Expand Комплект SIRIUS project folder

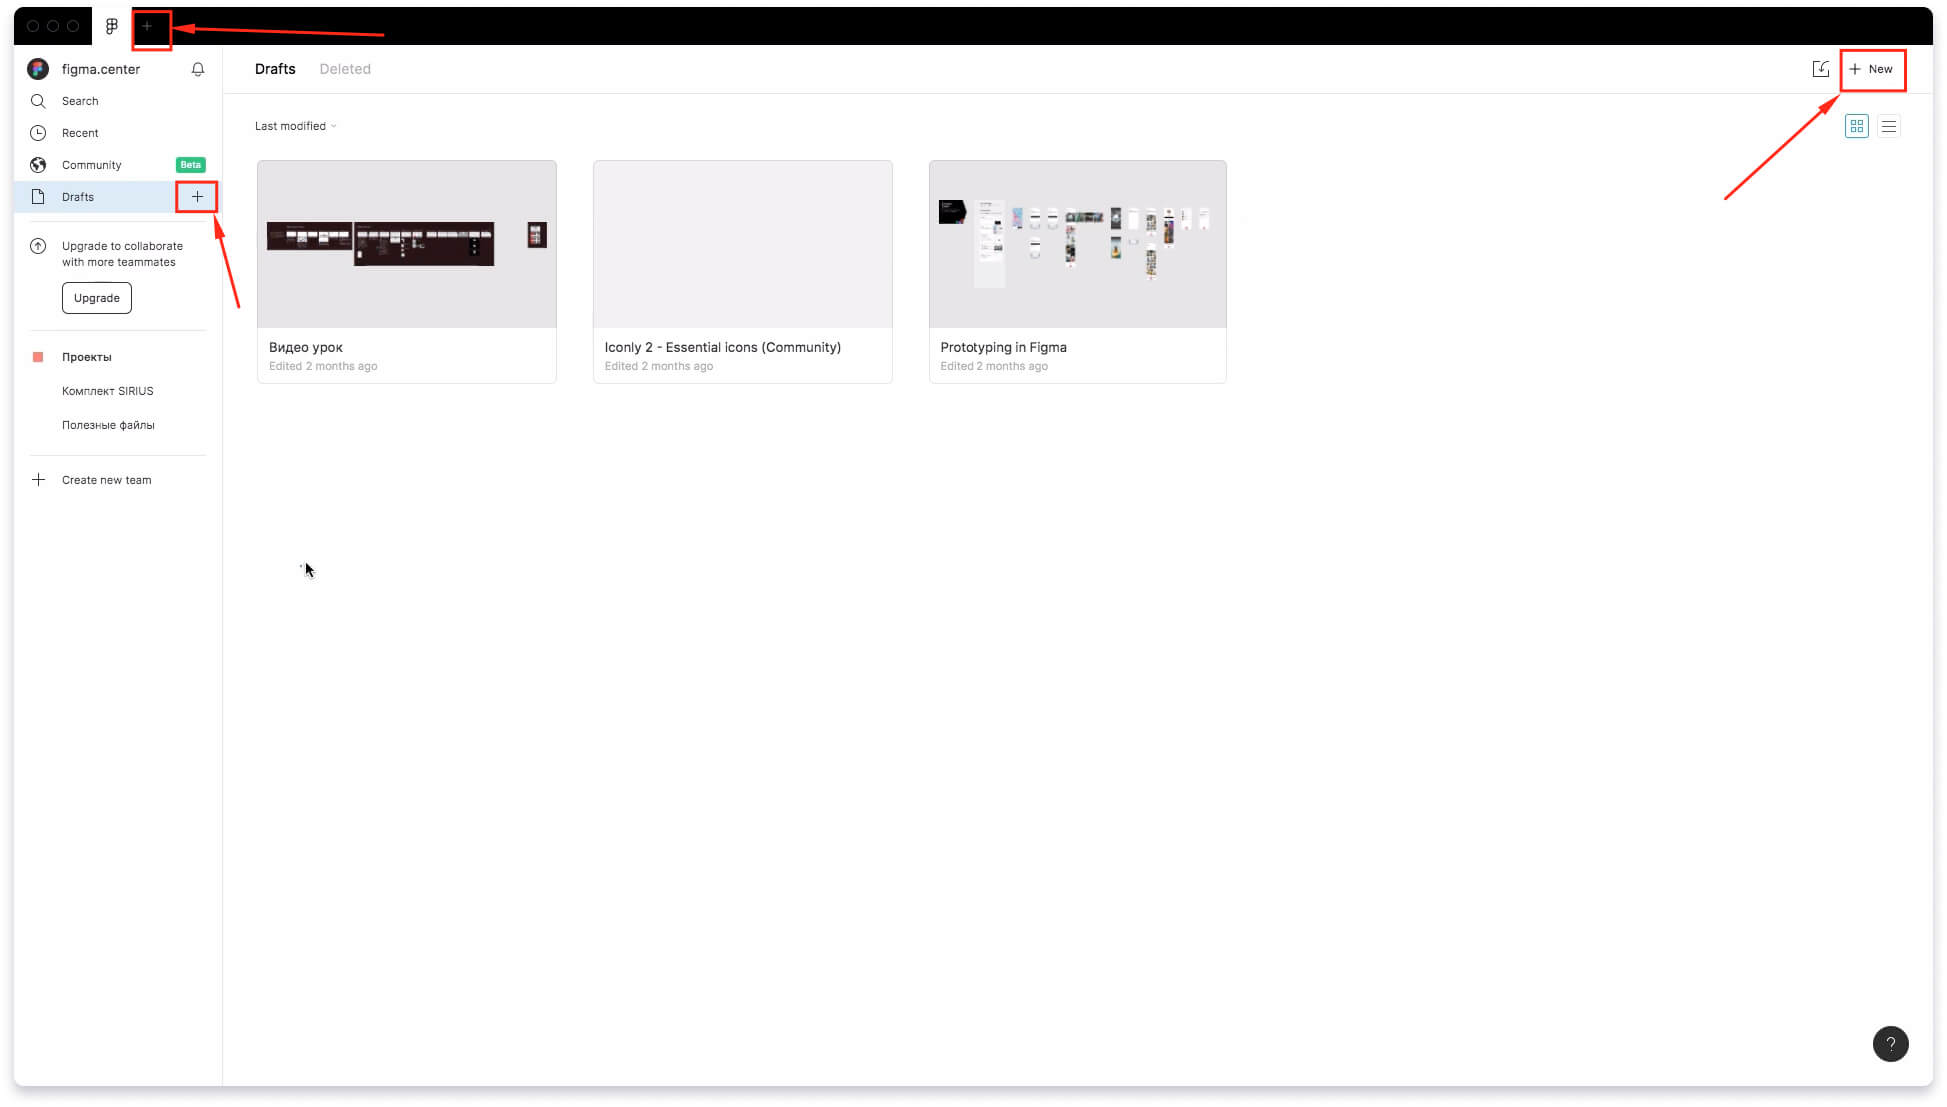click(107, 390)
